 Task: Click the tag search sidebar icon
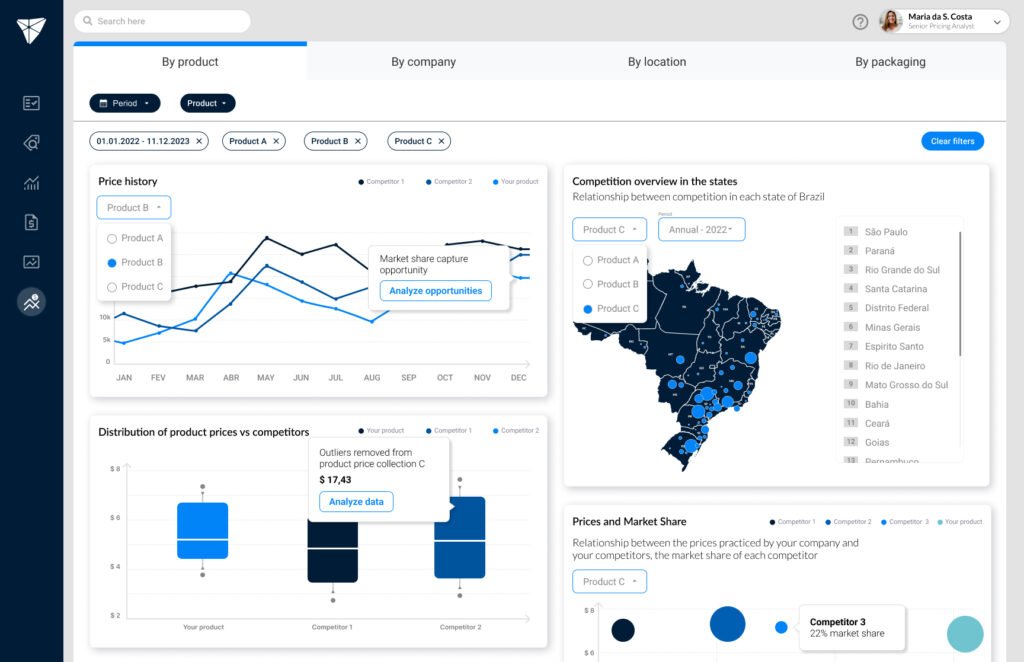31,143
